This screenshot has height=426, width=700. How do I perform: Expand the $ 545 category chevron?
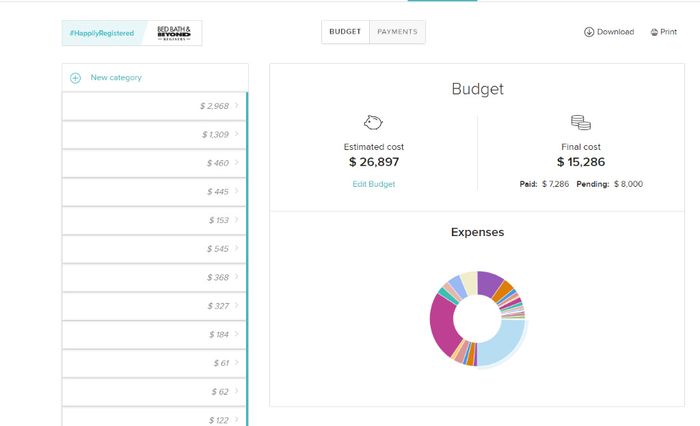click(237, 248)
